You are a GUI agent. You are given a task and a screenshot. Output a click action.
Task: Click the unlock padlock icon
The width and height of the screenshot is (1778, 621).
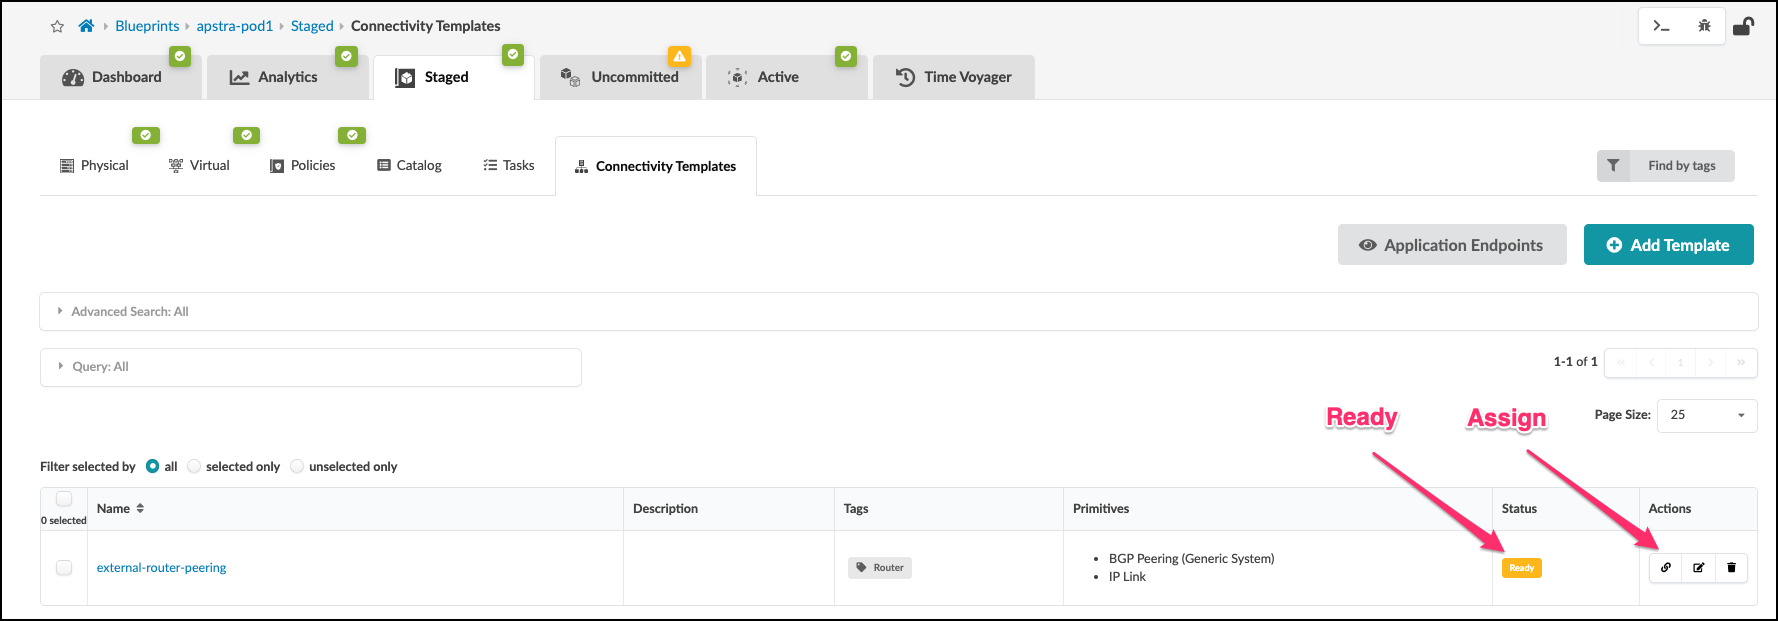pyautogui.click(x=1743, y=26)
